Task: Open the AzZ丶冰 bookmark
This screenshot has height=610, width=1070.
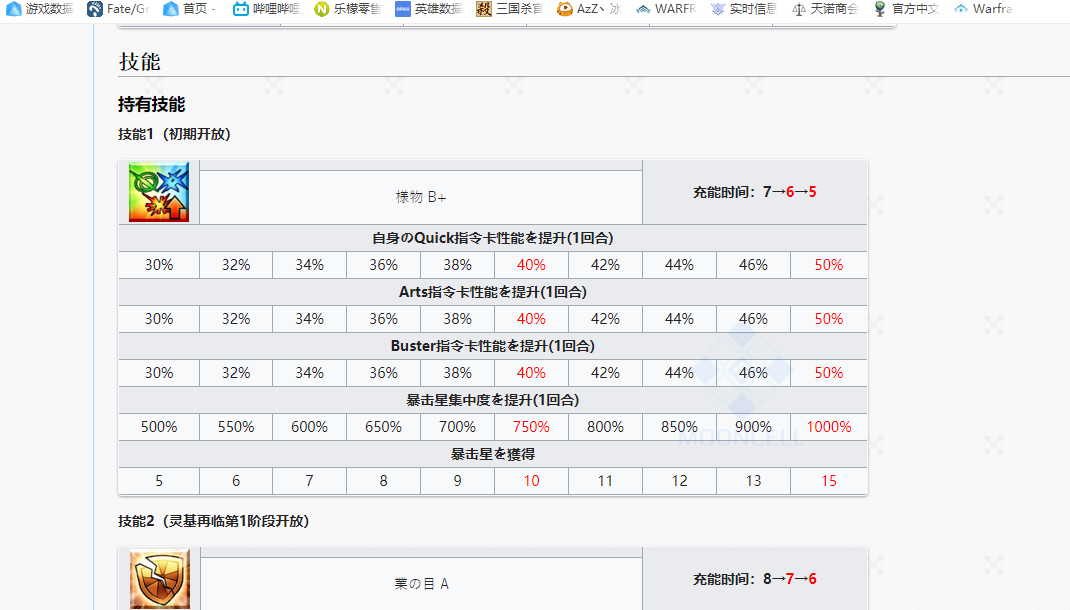Action: pos(588,9)
